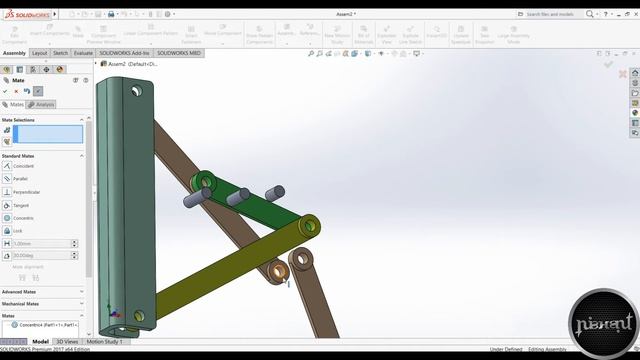Image resolution: width=640 pixels, height=360 pixels.
Task: Switch to the Assembly ribbon tab
Action: [x=14, y=53]
